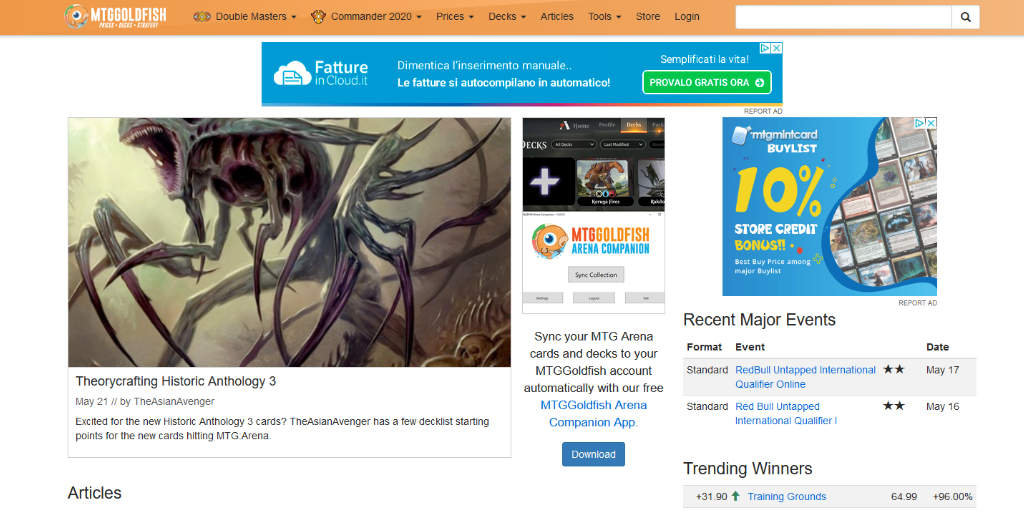Image resolution: width=1024 pixels, height=512 pixels.
Task: Click the green up arrow beside Training Grounds
Action: pyautogui.click(x=735, y=496)
